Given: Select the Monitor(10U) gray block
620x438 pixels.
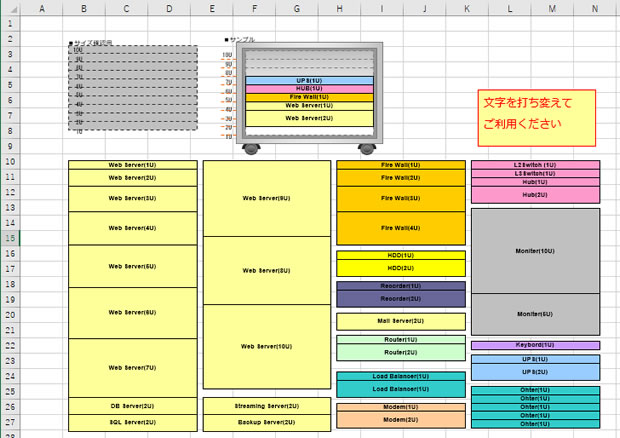Looking at the screenshot, I should coord(535,250).
